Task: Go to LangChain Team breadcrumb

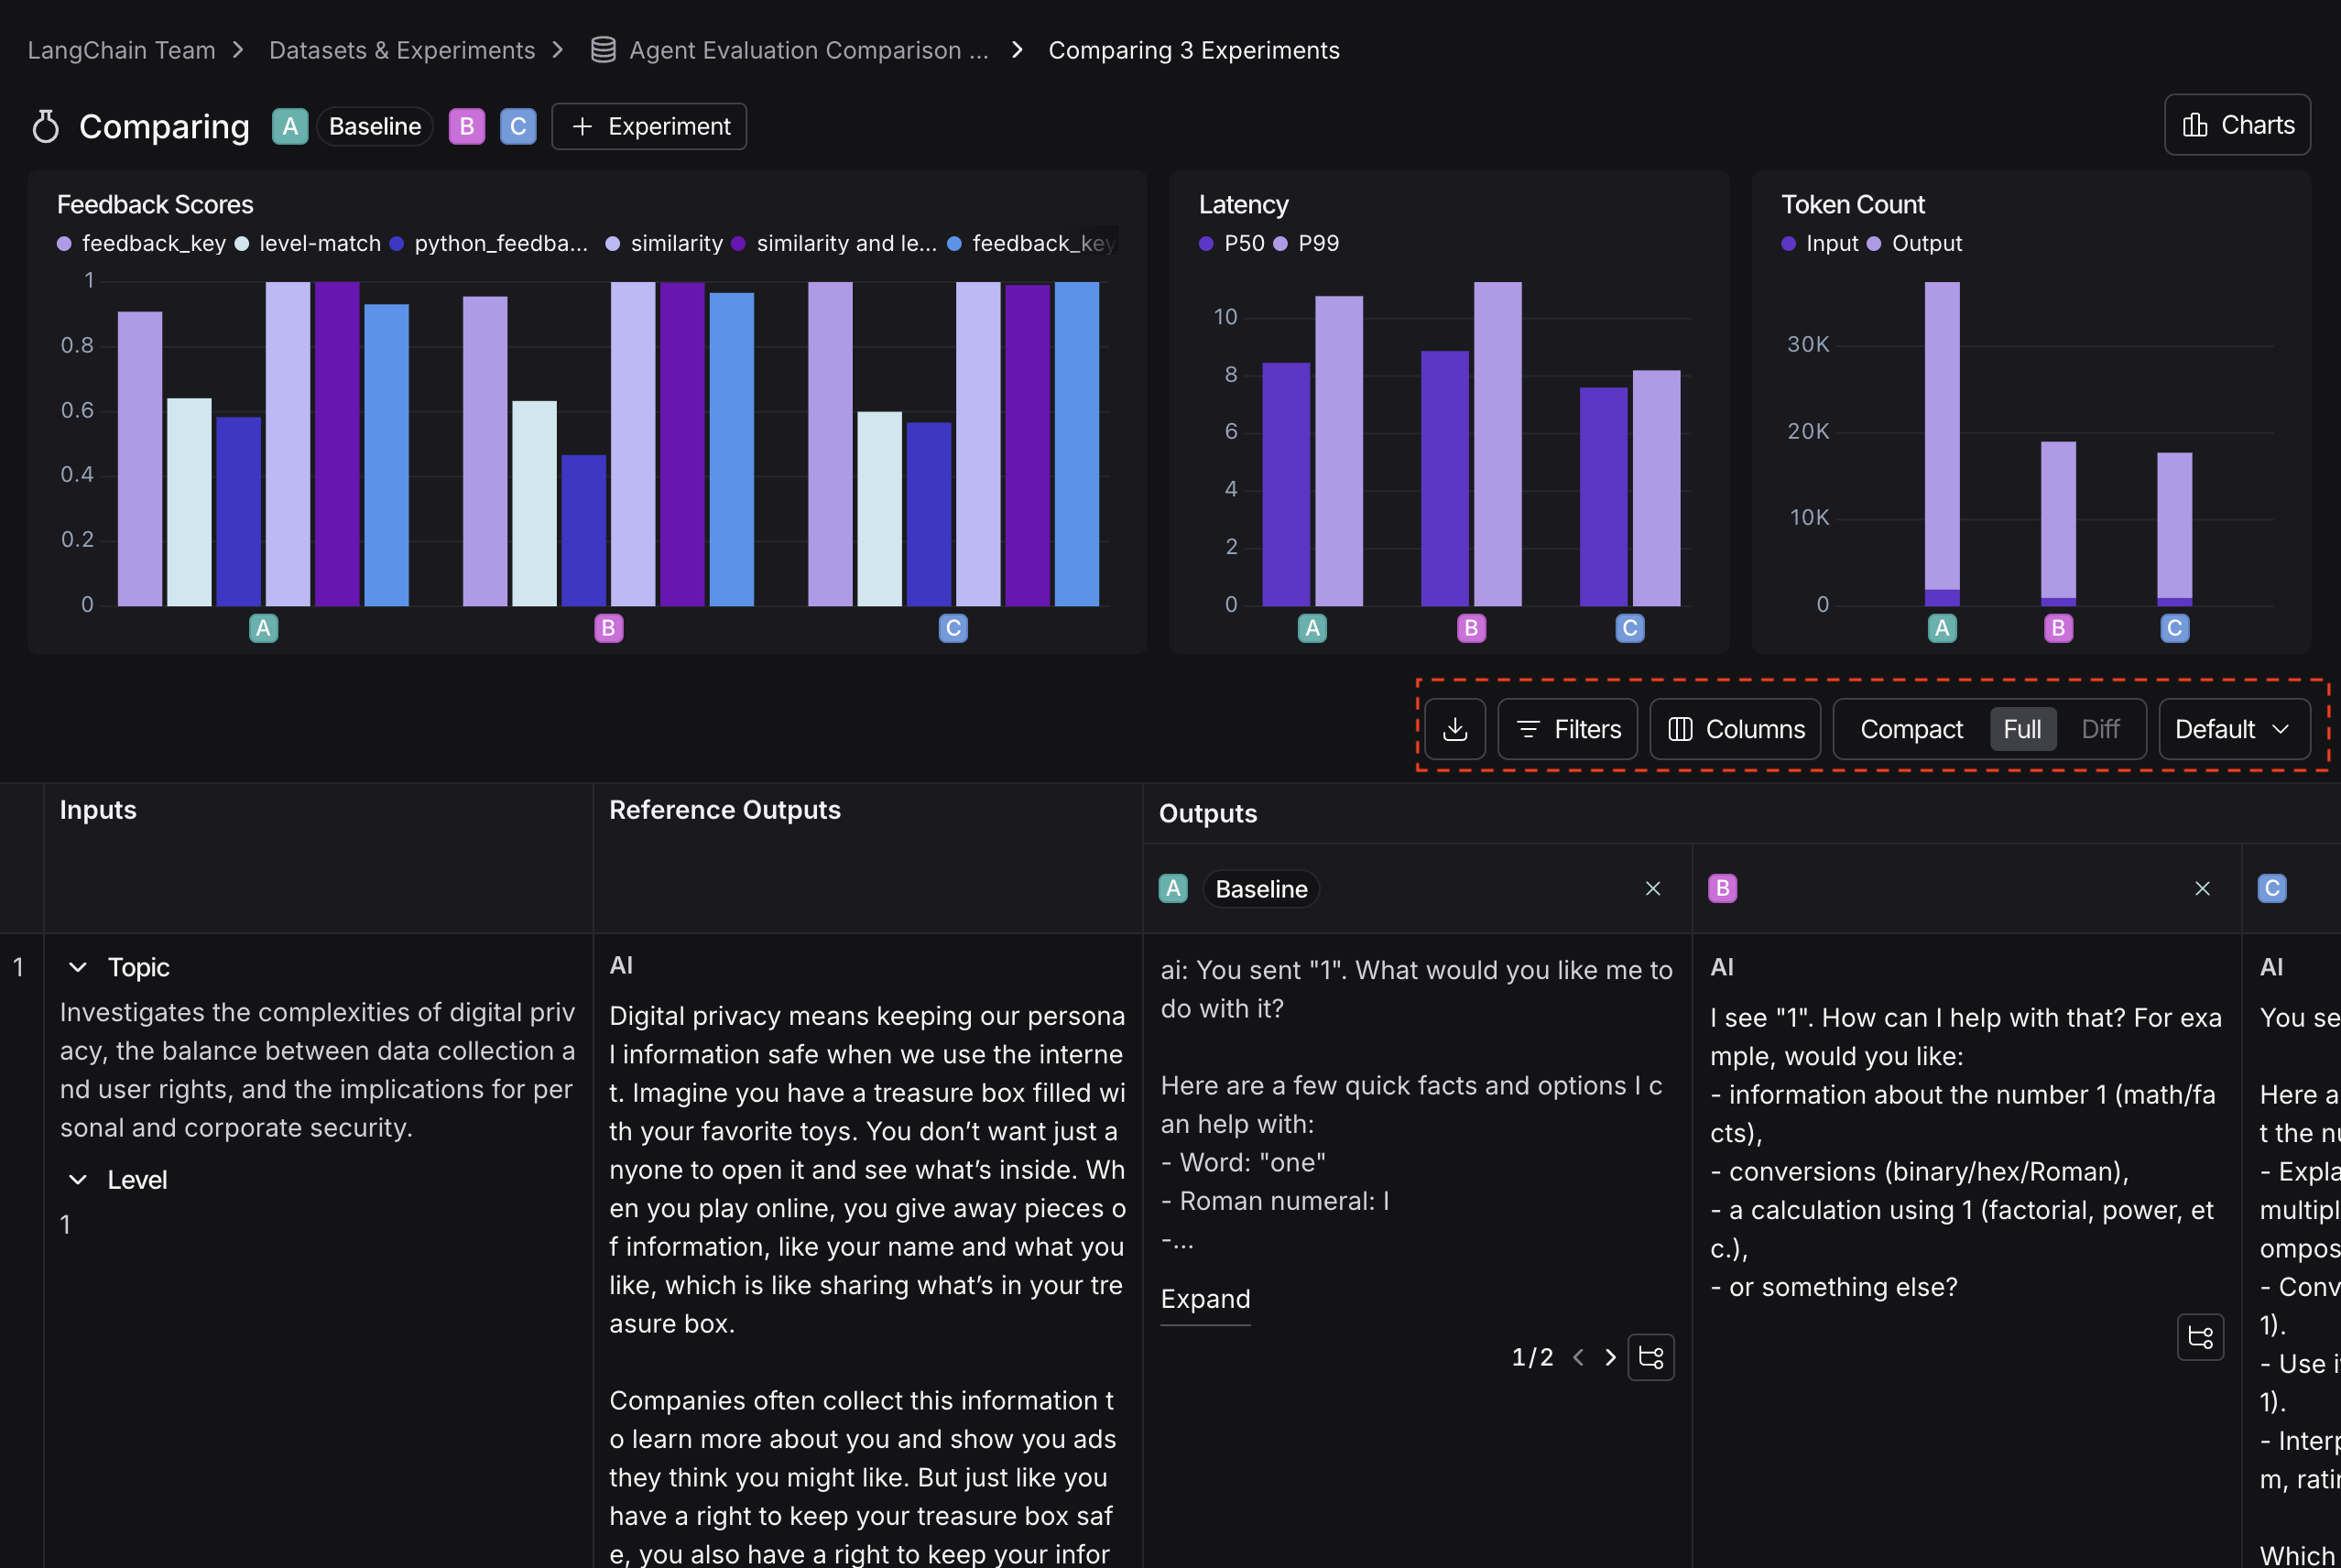Action: (120, 49)
